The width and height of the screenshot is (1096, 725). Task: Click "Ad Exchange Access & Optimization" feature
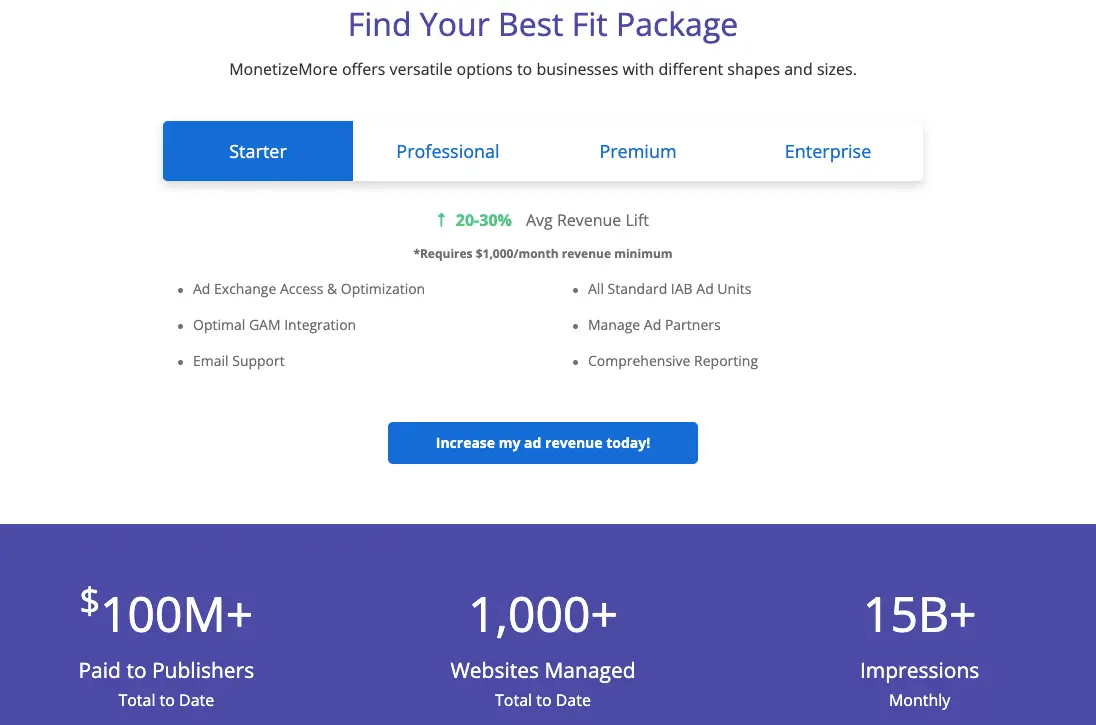(309, 289)
